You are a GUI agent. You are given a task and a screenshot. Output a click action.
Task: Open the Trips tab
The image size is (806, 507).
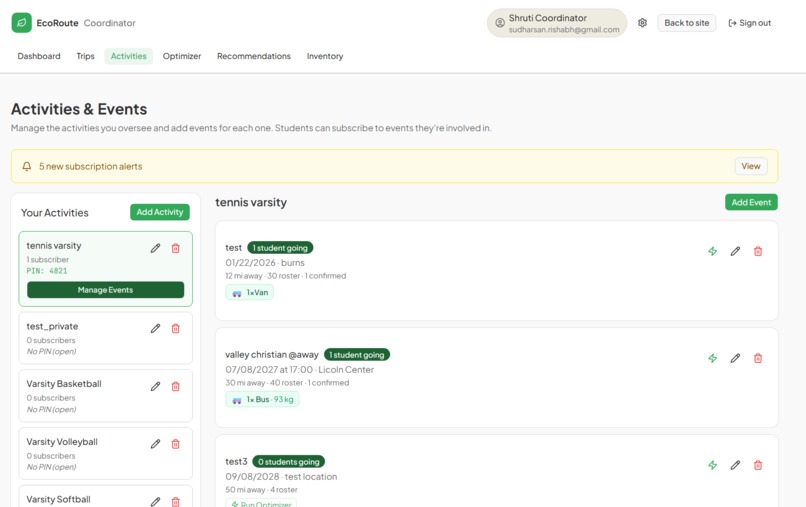[x=85, y=56]
